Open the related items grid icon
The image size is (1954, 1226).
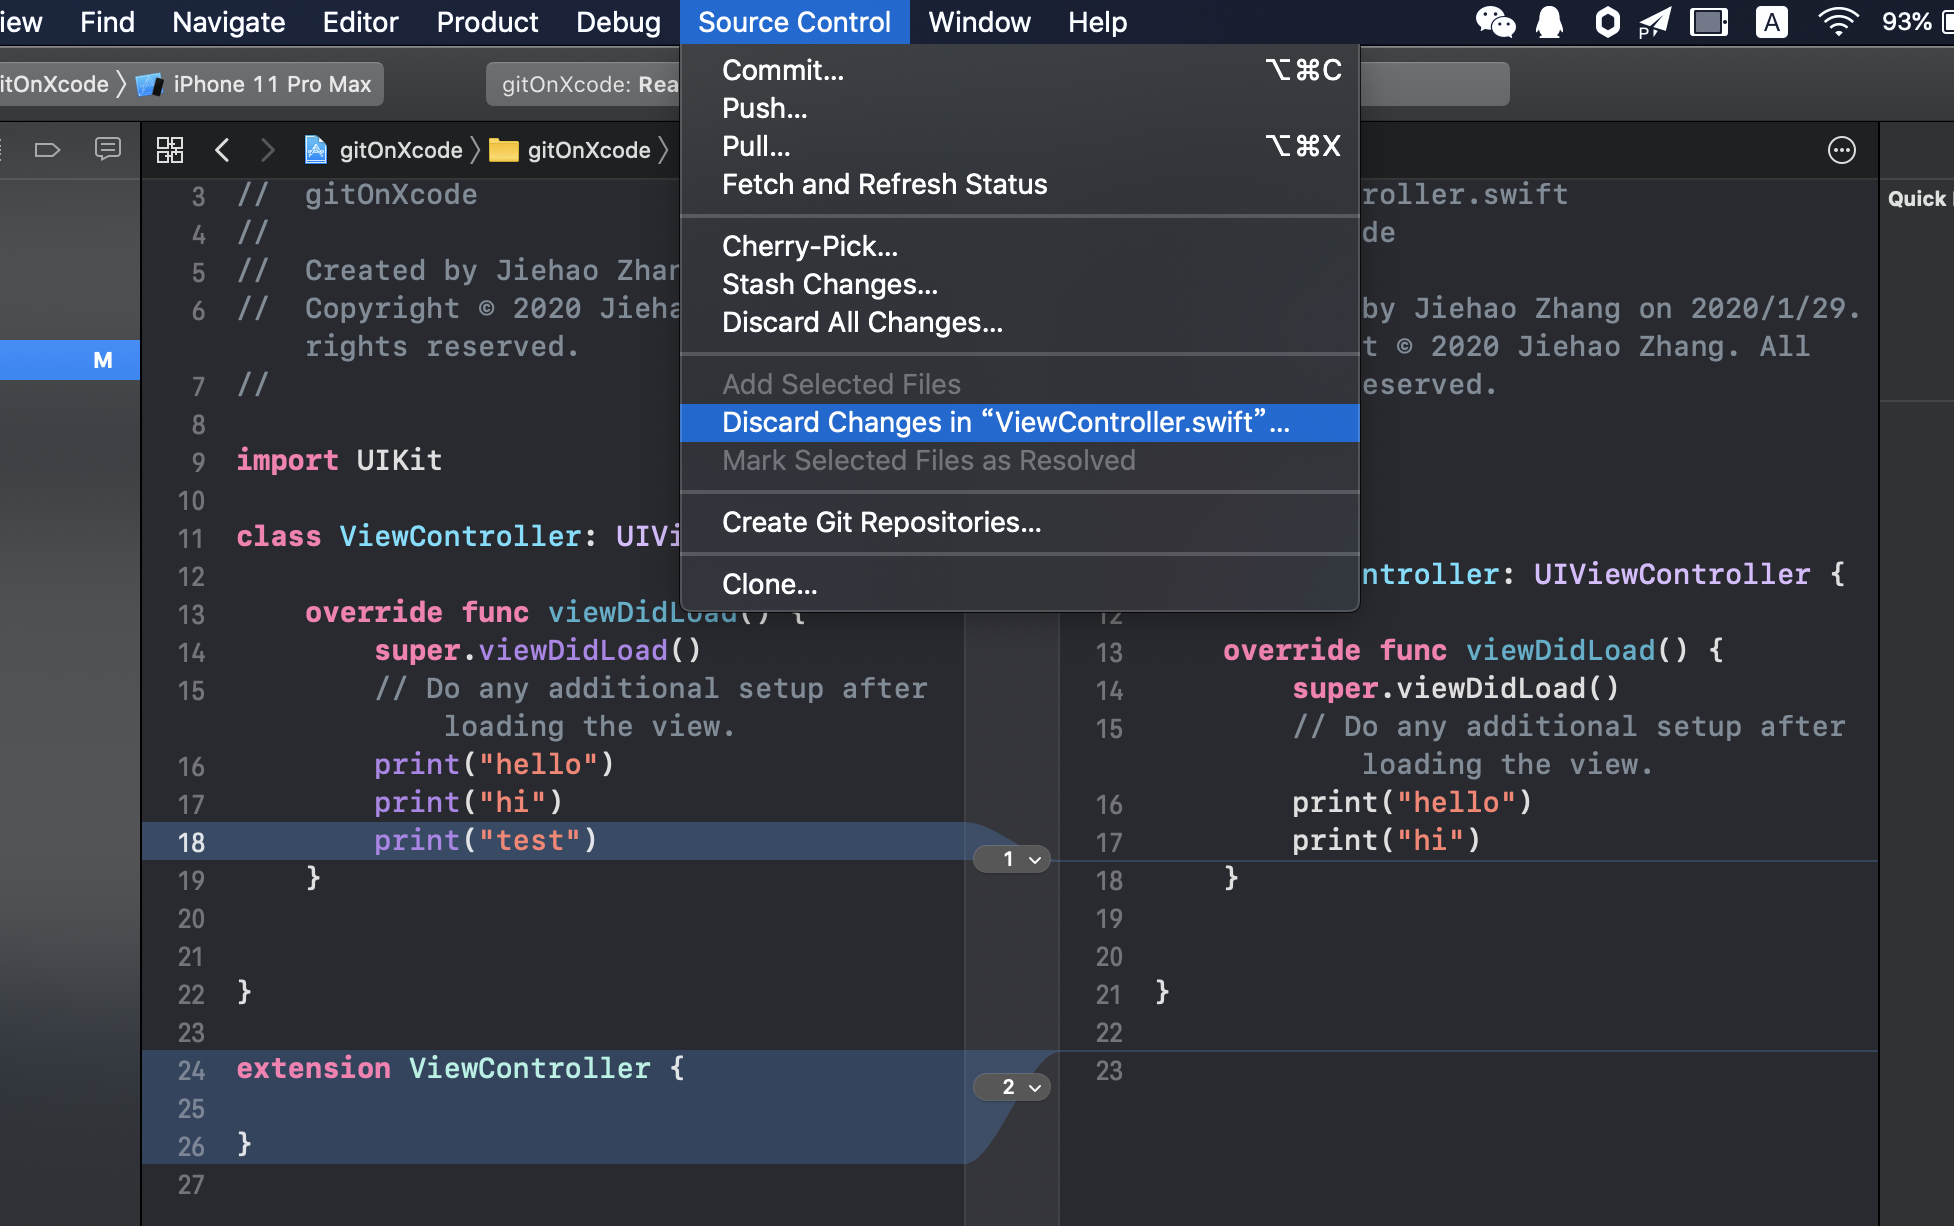point(170,150)
